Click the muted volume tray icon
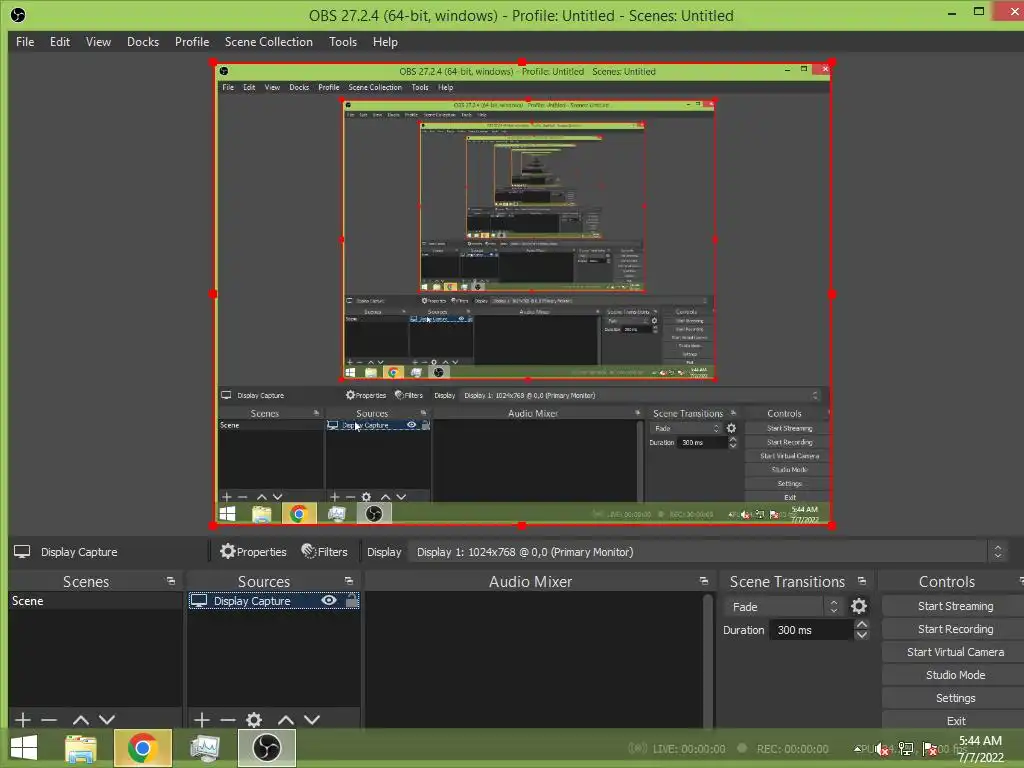This screenshot has width=1024, height=768. click(883, 749)
